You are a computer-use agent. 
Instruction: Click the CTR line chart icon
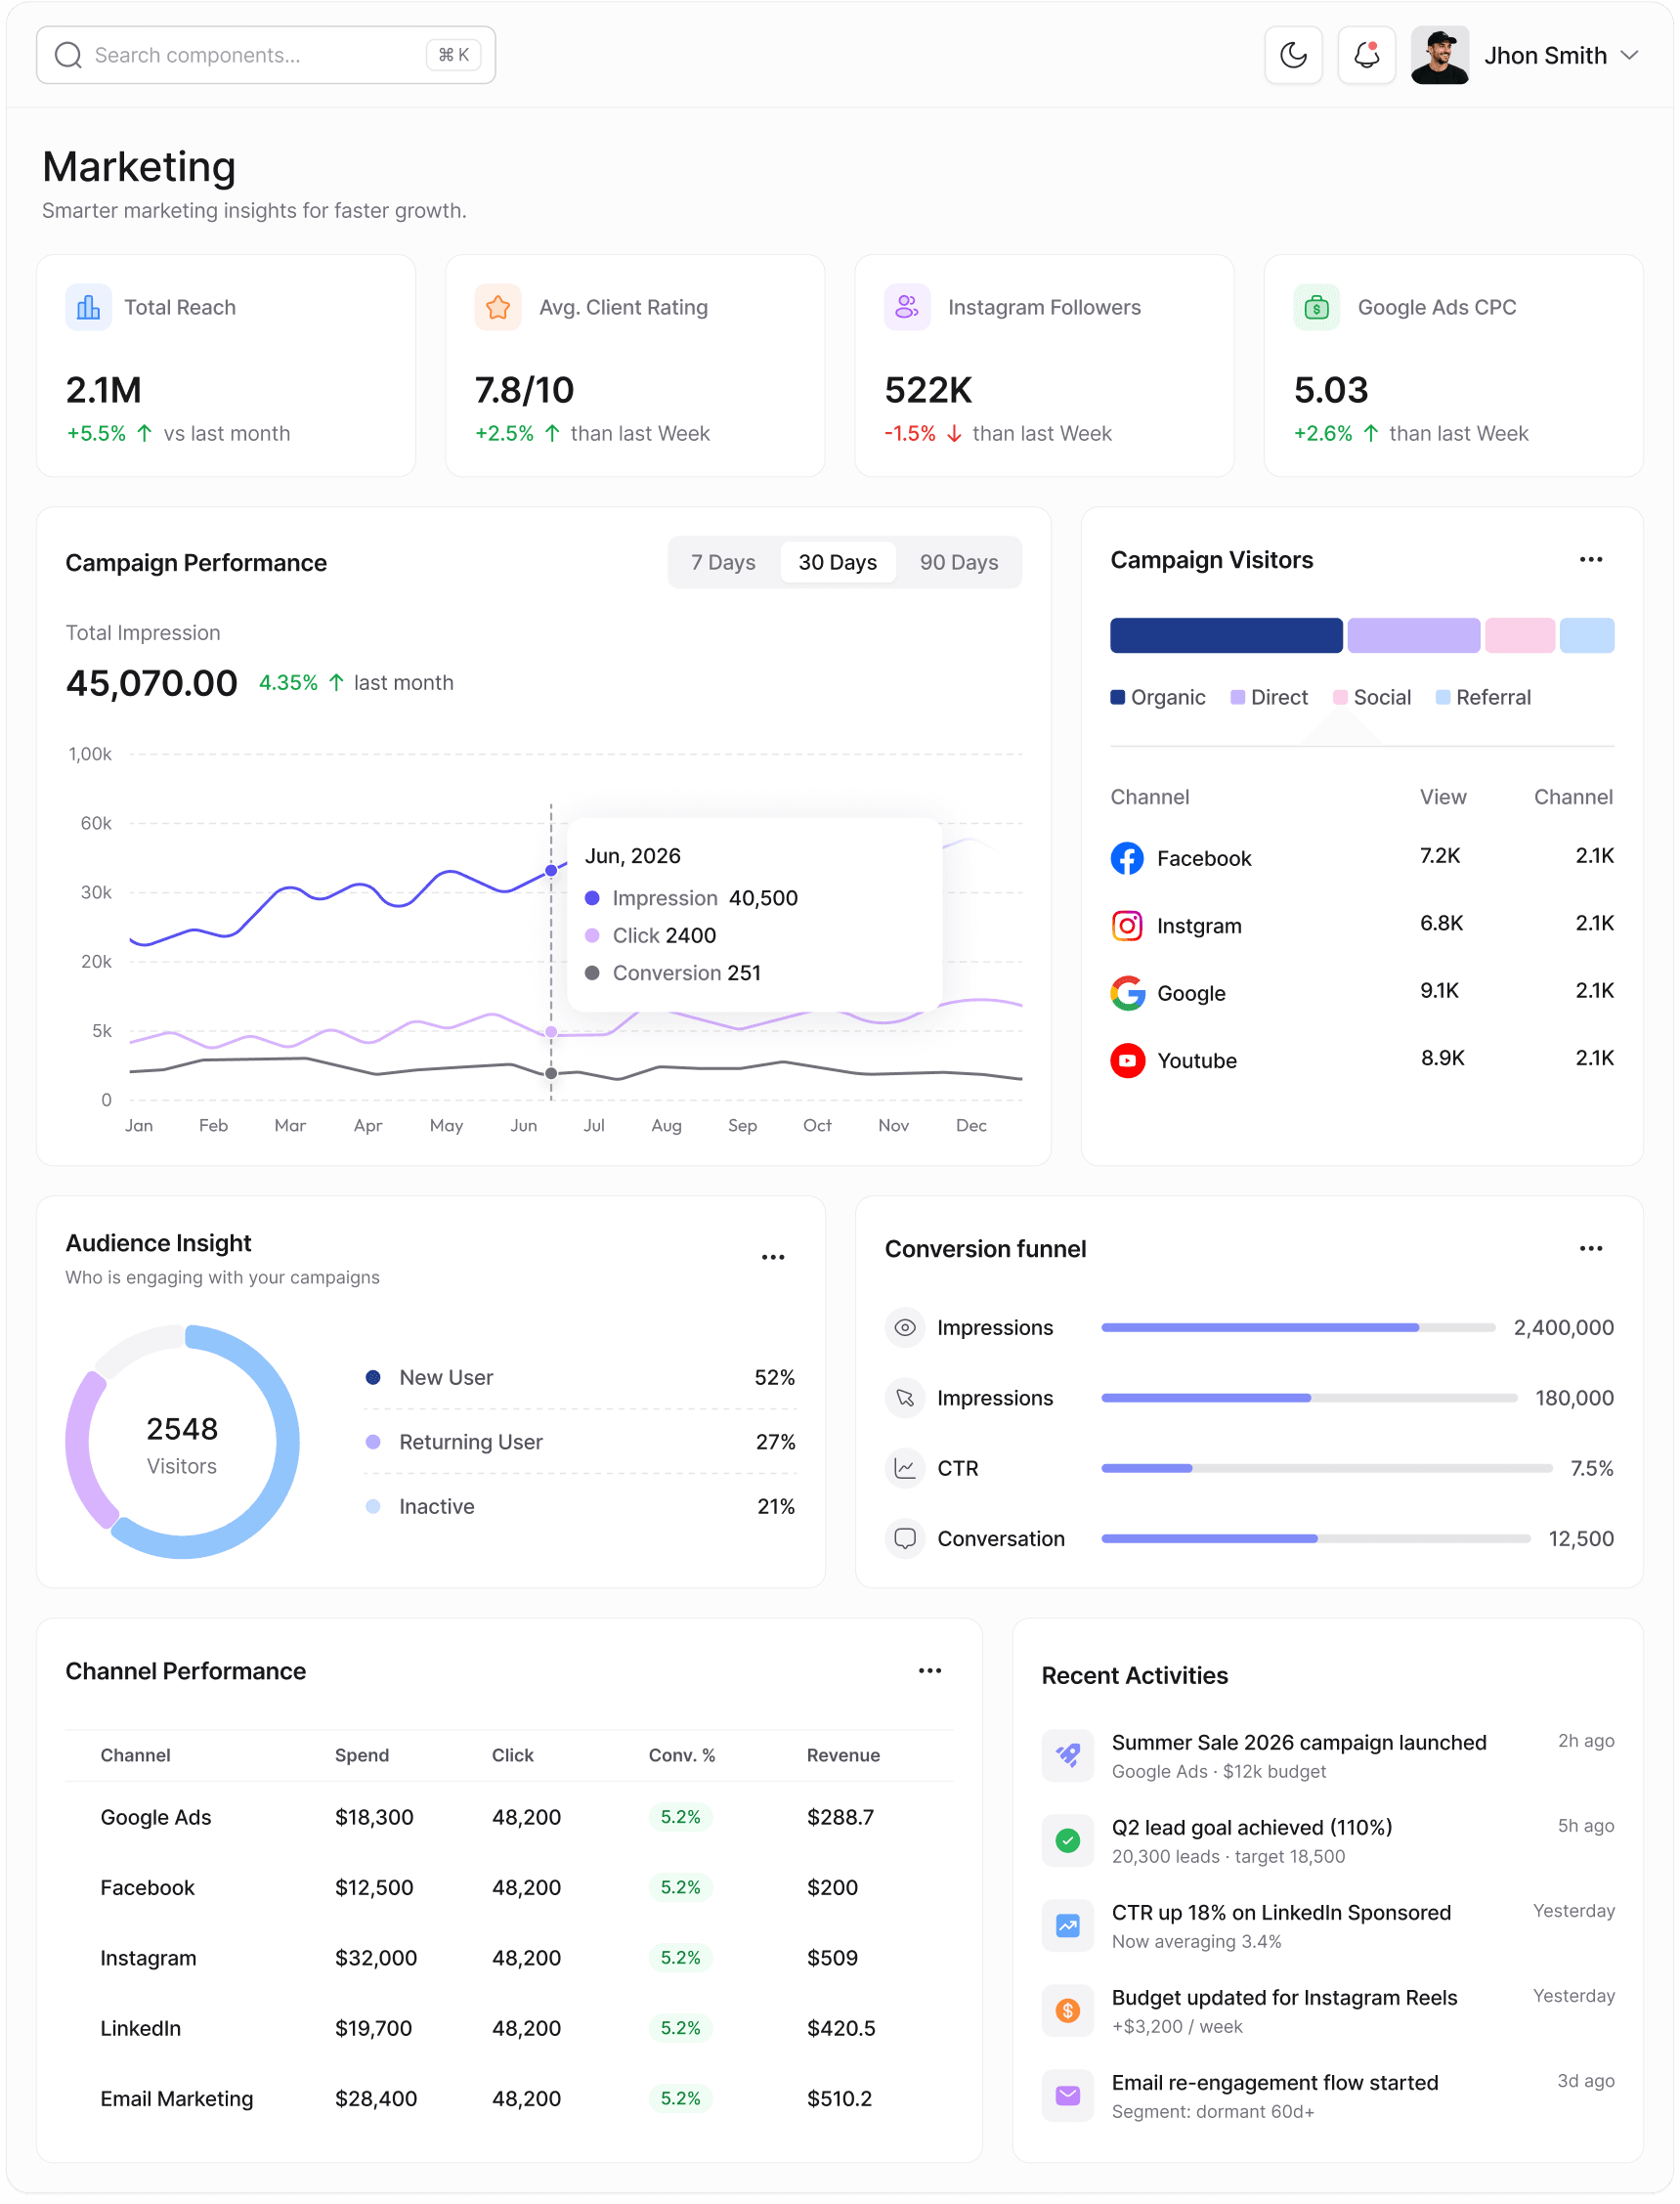point(905,1468)
